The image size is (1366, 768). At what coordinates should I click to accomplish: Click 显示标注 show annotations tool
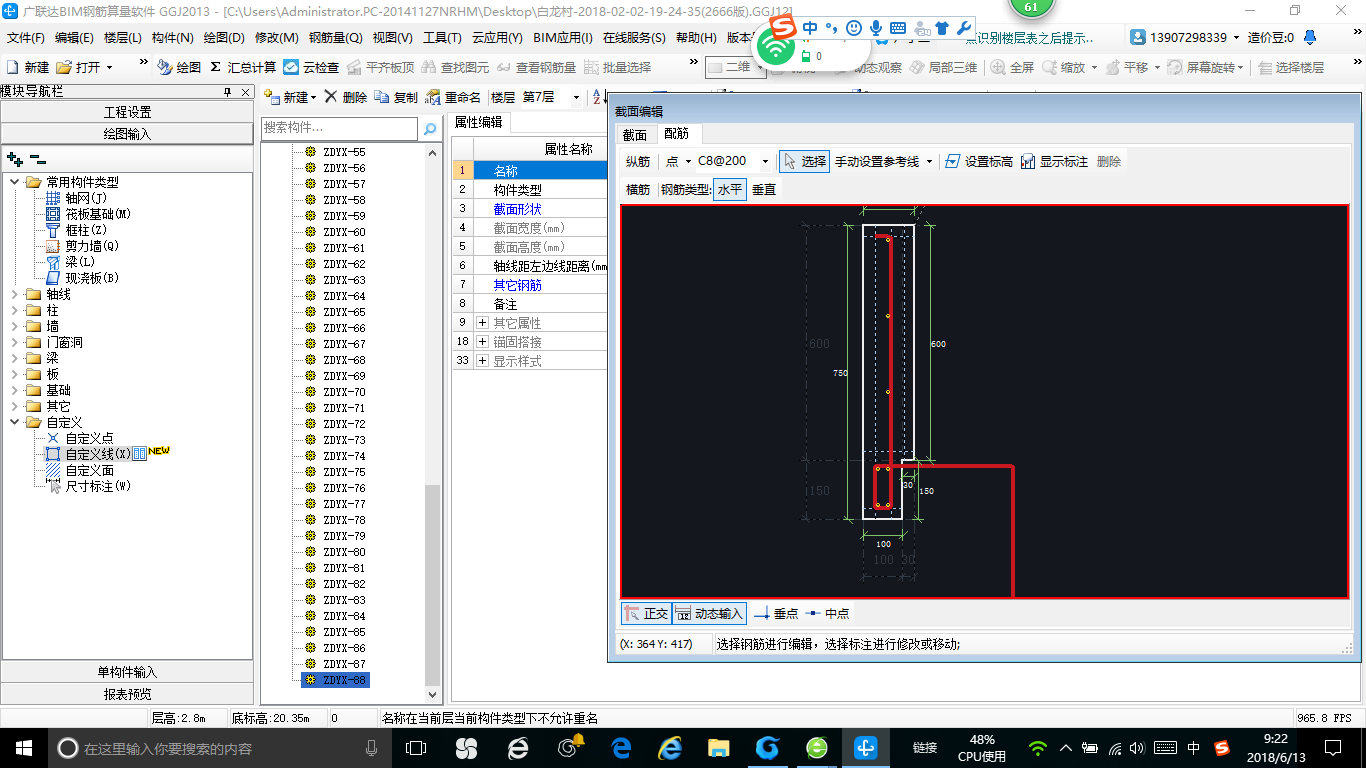pos(1054,161)
